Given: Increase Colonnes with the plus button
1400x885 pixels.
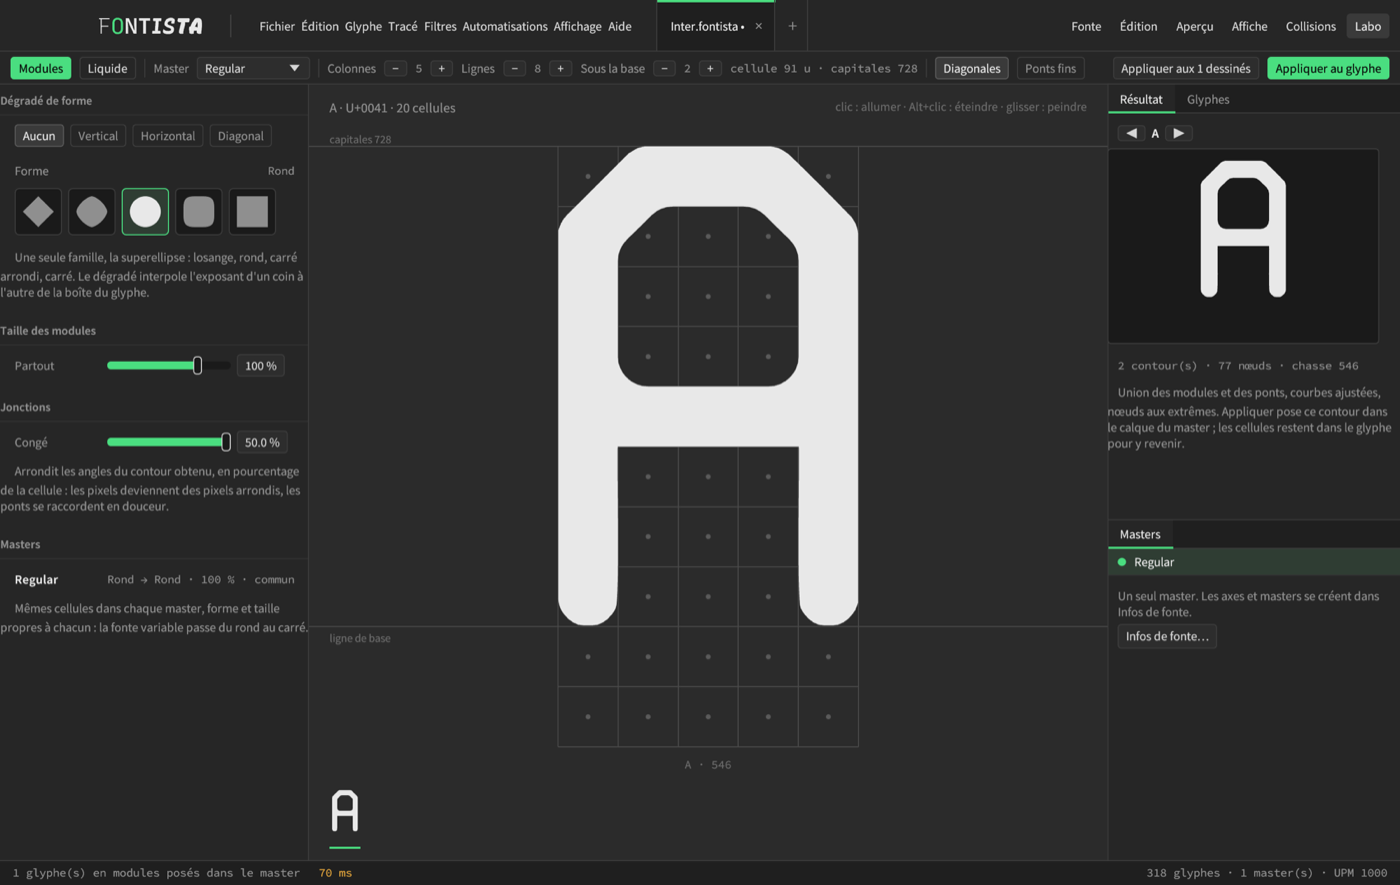Looking at the screenshot, I should click(x=441, y=68).
